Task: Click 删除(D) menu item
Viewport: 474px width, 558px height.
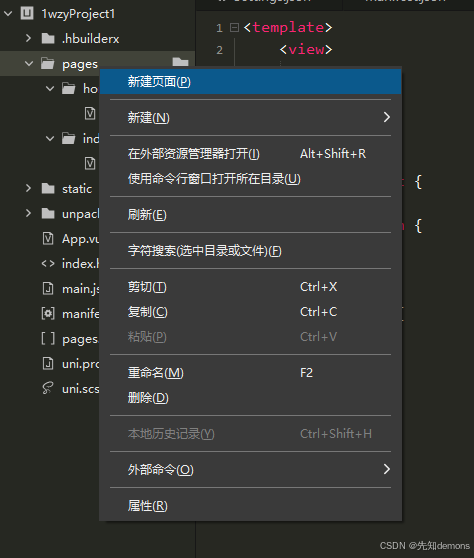Action: [251, 398]
